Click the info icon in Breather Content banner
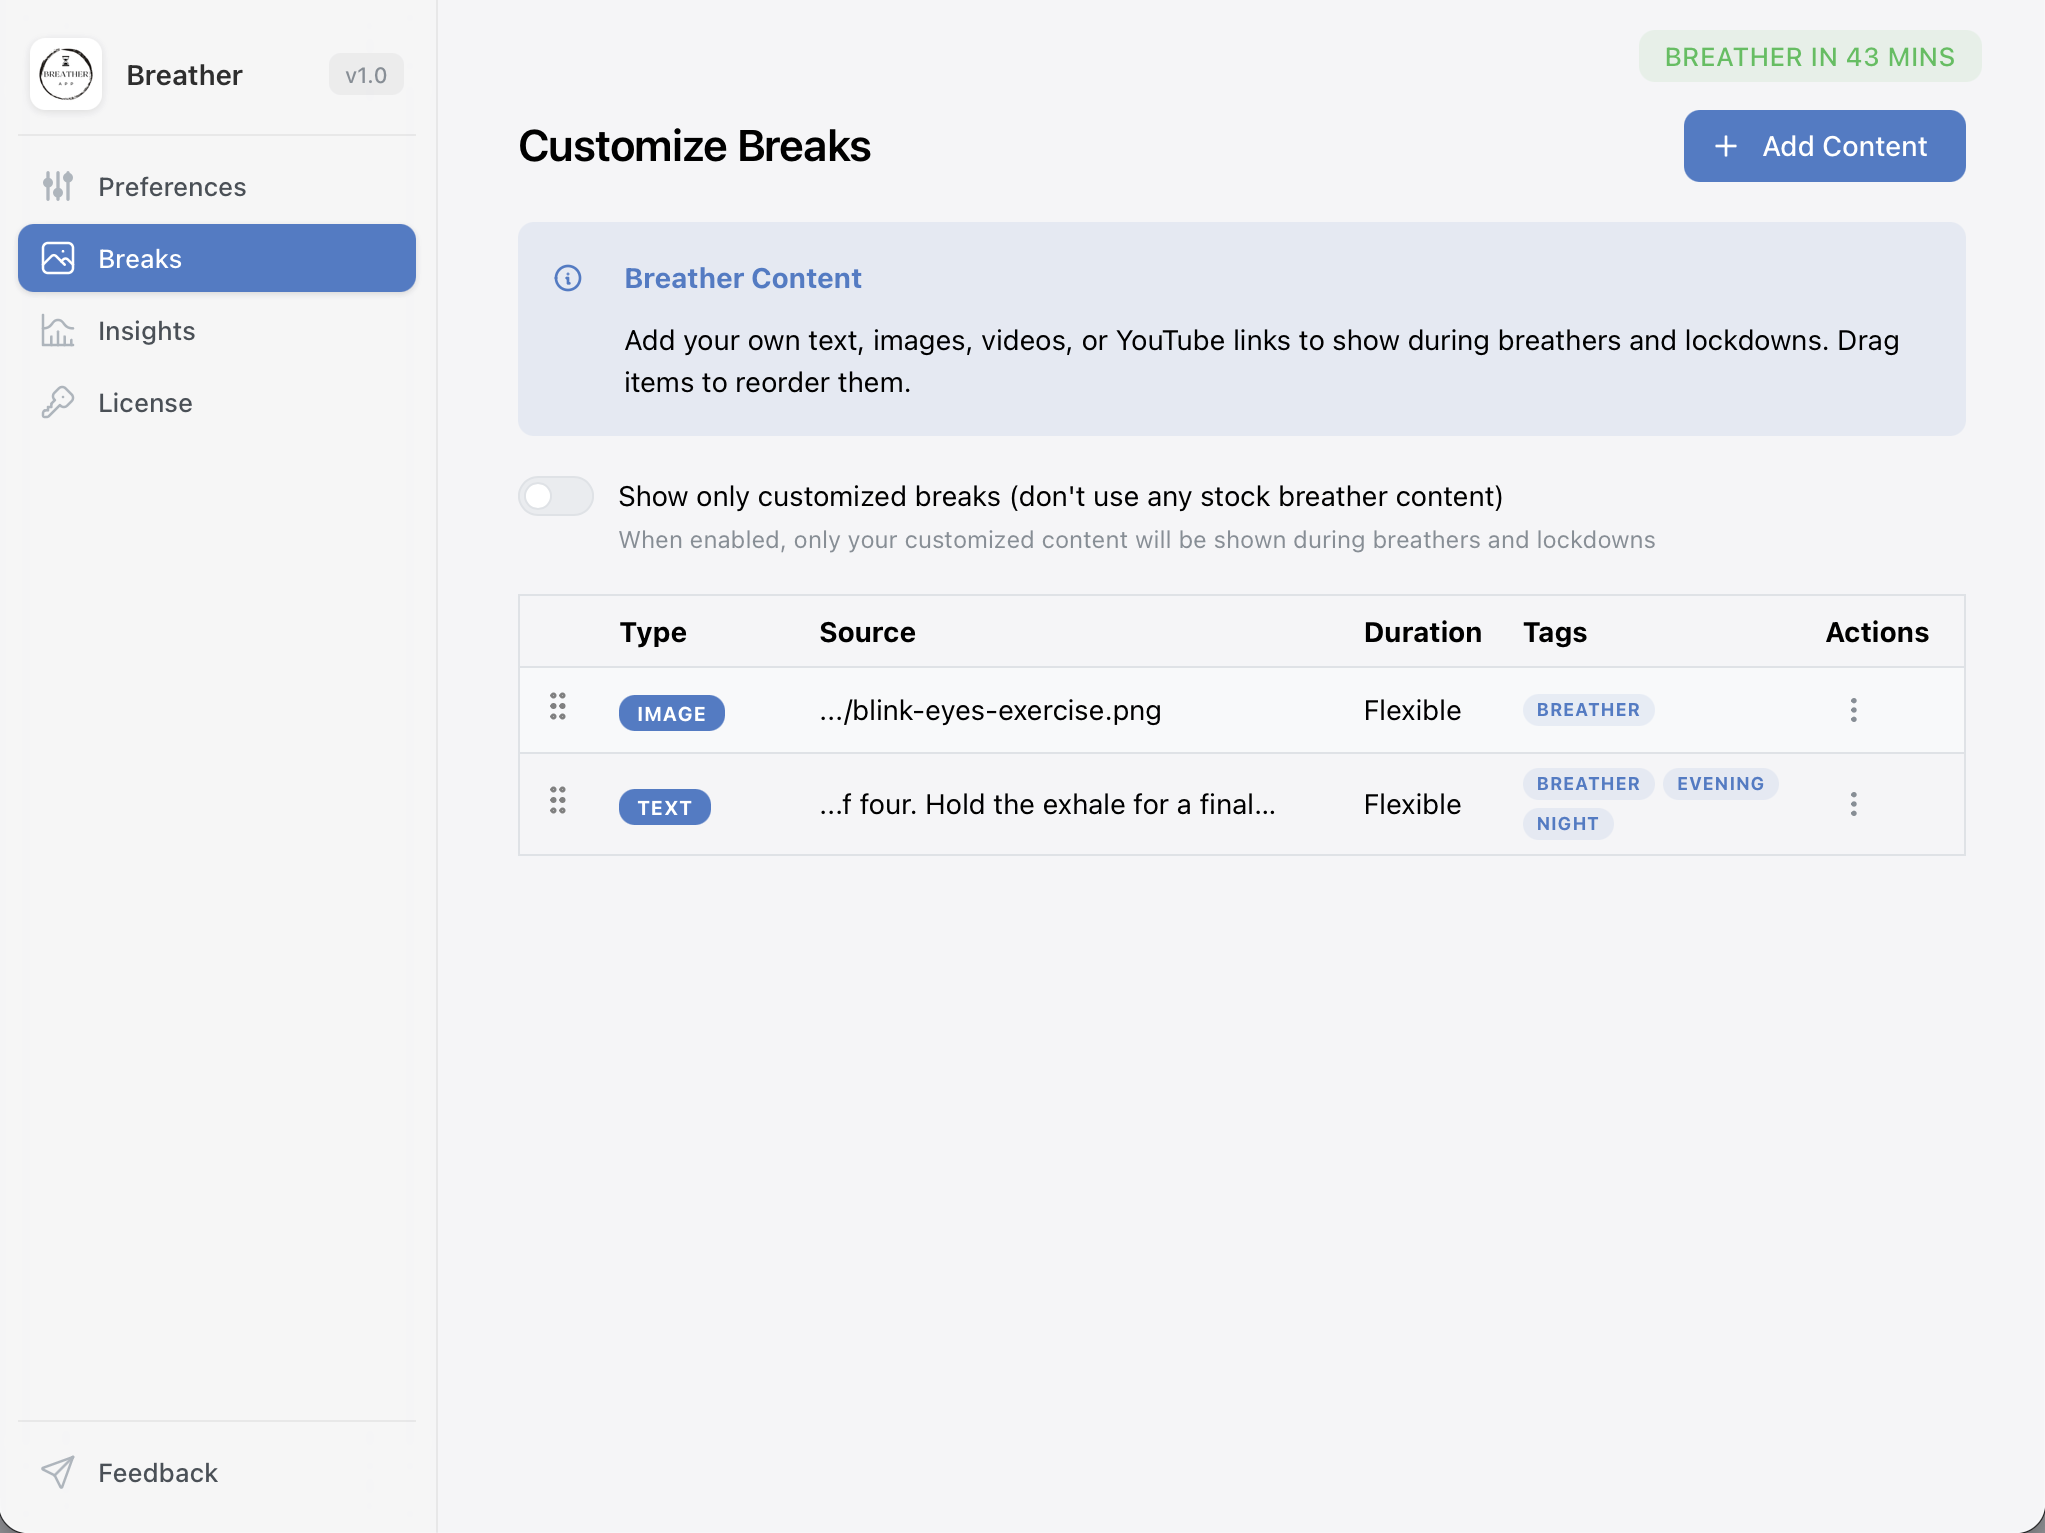Viewport: 2045px width, 1533px height. [568, 279]
